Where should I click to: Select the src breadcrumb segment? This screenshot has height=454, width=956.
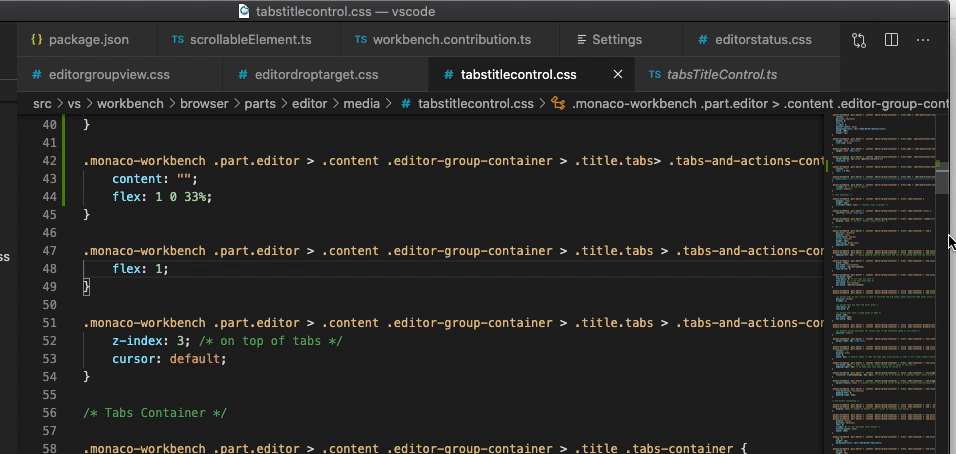[x=42, y=104]
